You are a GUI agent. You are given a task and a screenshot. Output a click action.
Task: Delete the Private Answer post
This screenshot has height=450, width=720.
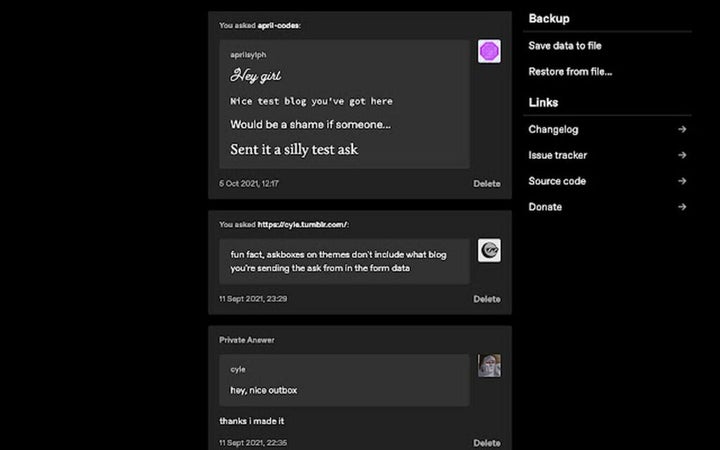pyautogui.click(x=486, y=442)
